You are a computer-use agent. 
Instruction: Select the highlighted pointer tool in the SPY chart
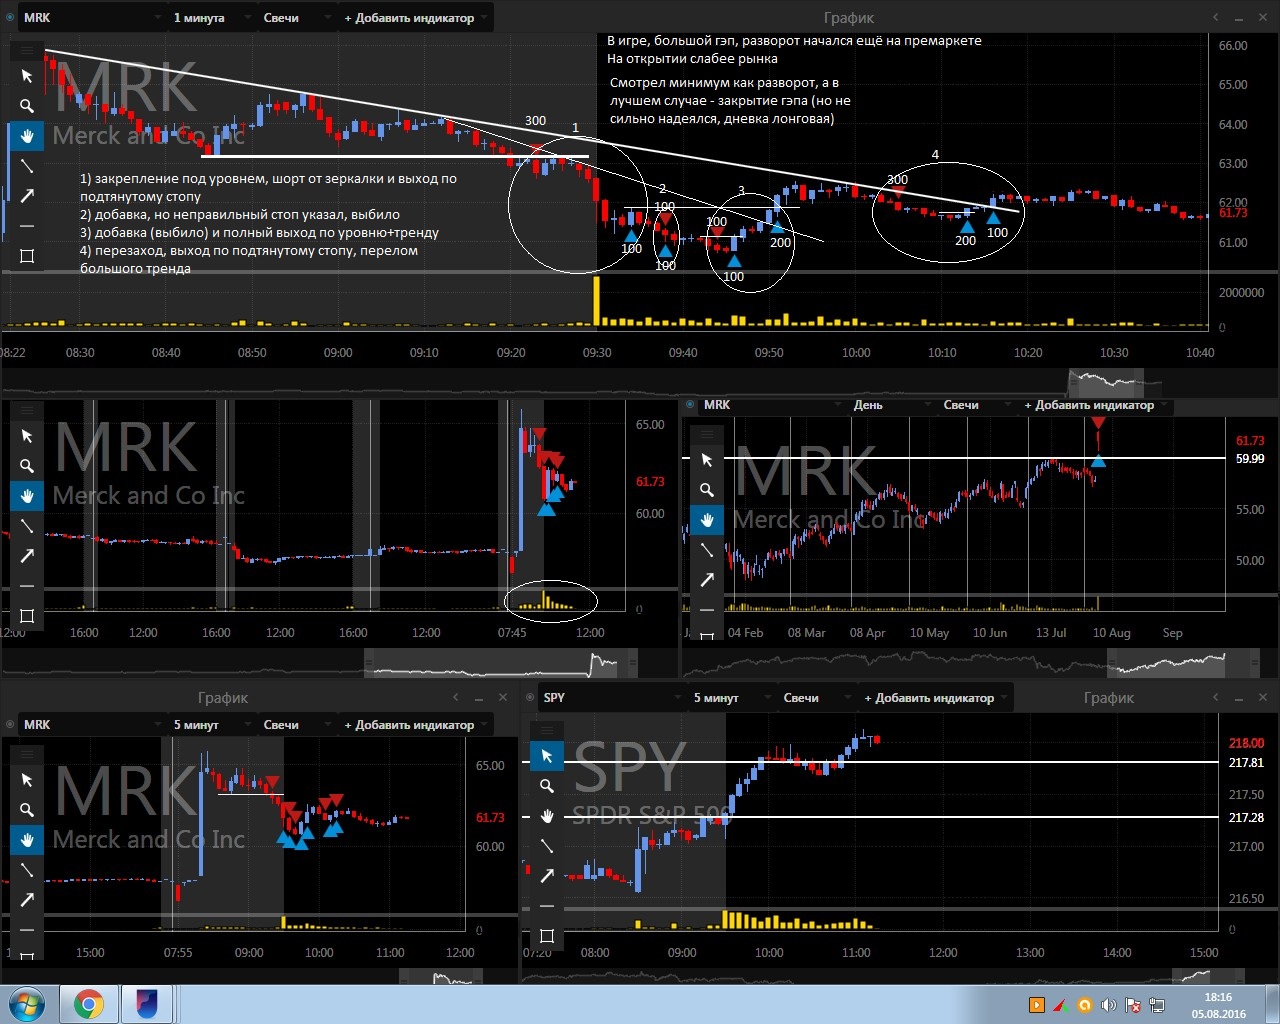pos(547,756)
